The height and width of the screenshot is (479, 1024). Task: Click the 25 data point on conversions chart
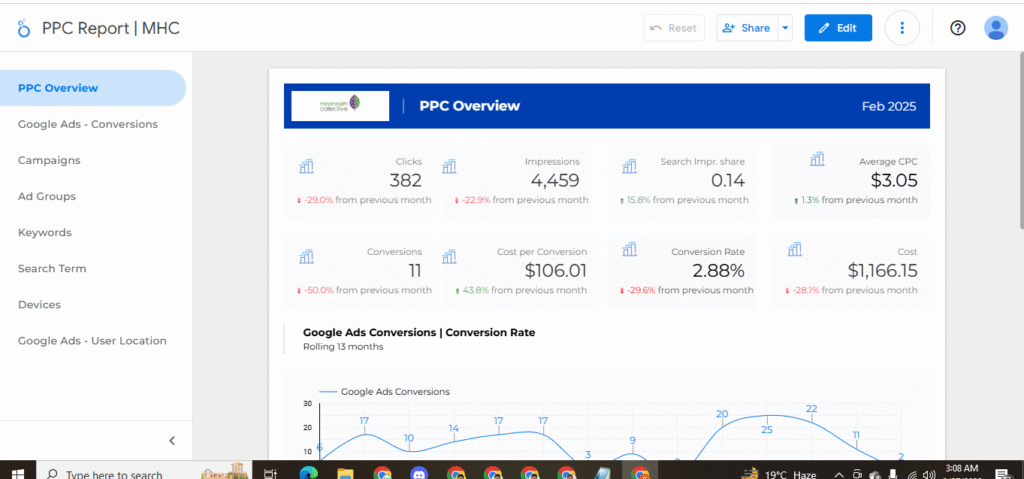tap(767, 416)
